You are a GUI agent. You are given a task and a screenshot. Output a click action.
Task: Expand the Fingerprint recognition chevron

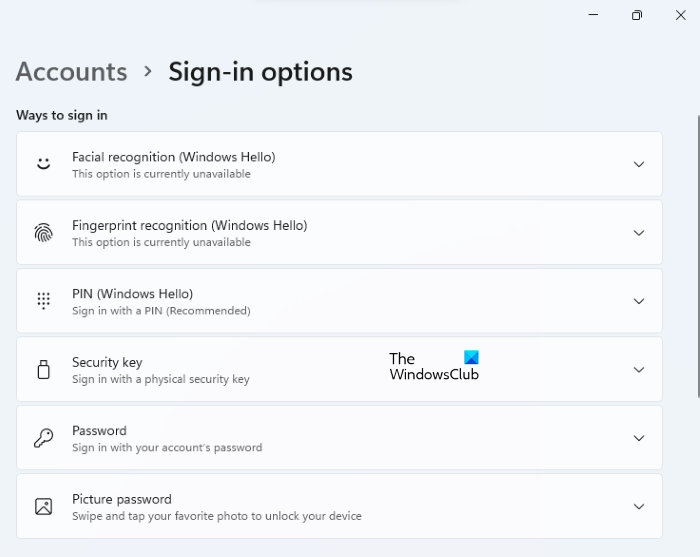click(x=639, y=233)
